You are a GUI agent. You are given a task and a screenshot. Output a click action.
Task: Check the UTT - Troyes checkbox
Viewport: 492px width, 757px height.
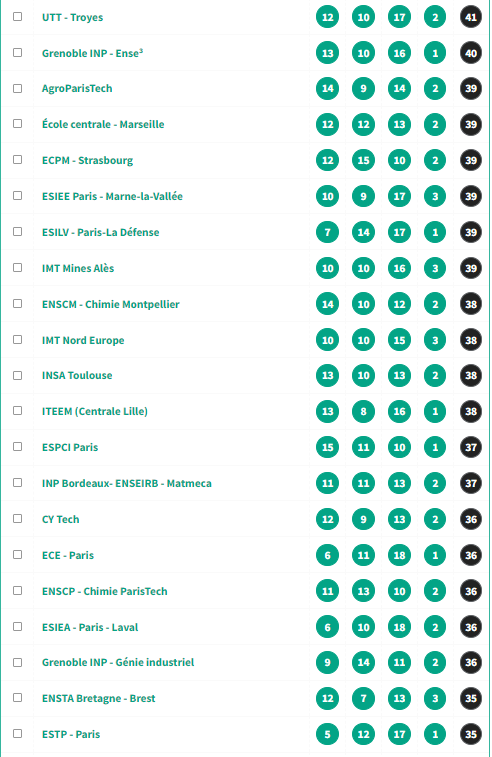click(x=17, y=17)
